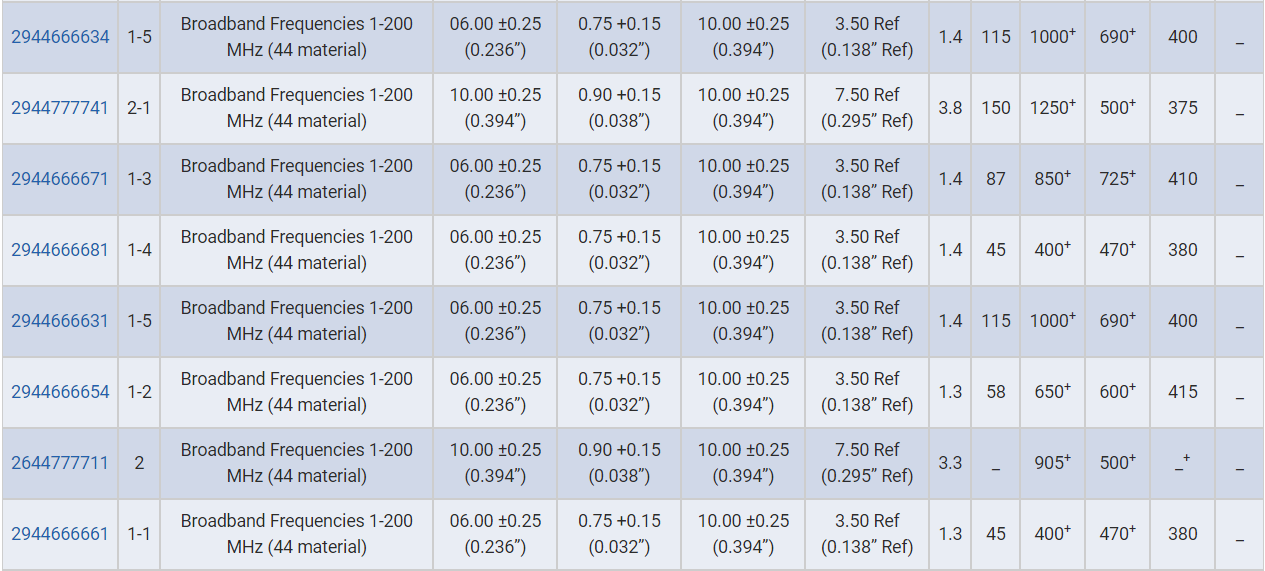Click the cell showing 1-4

point(139,250)
